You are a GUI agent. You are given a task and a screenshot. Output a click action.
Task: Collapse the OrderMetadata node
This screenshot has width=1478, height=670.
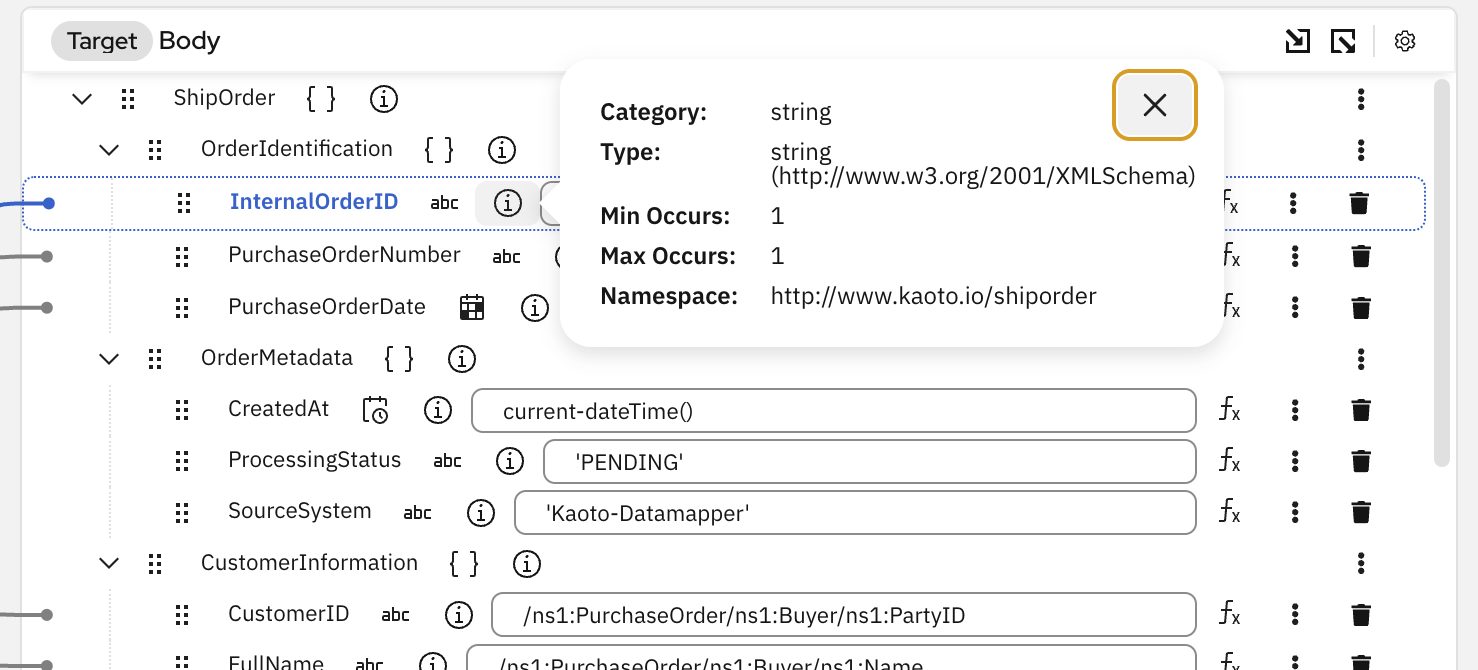point(109,358)
